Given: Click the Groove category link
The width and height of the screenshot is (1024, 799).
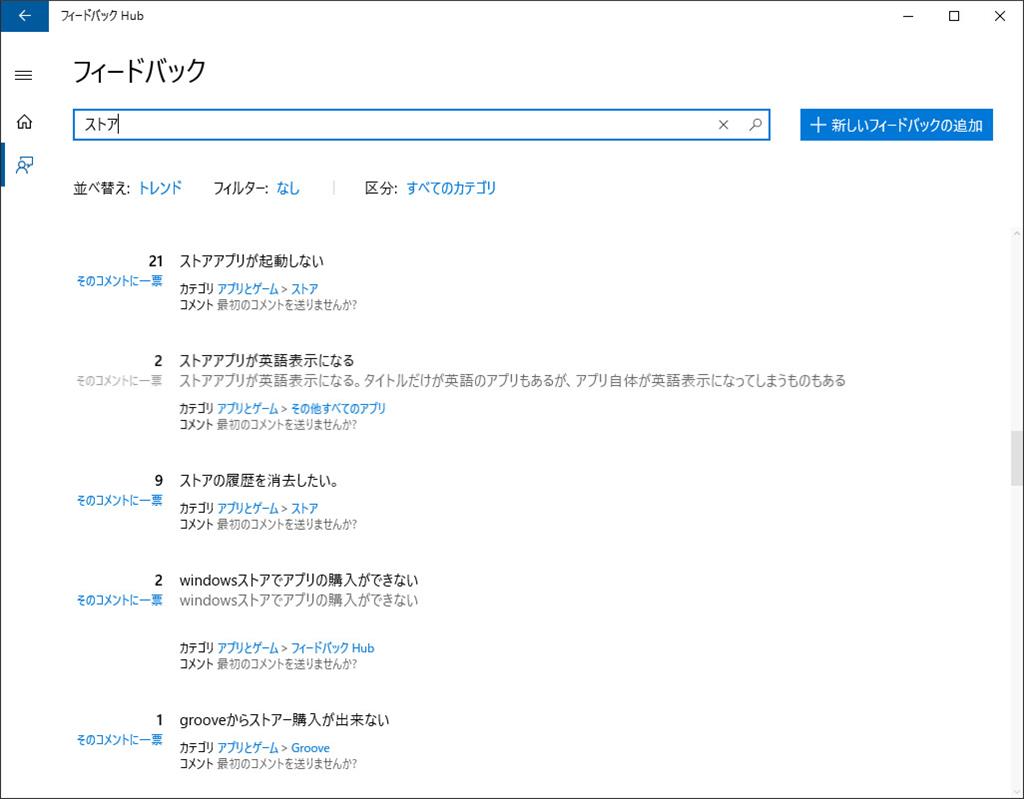Looking at the screenshot, I should click(310, 748).
